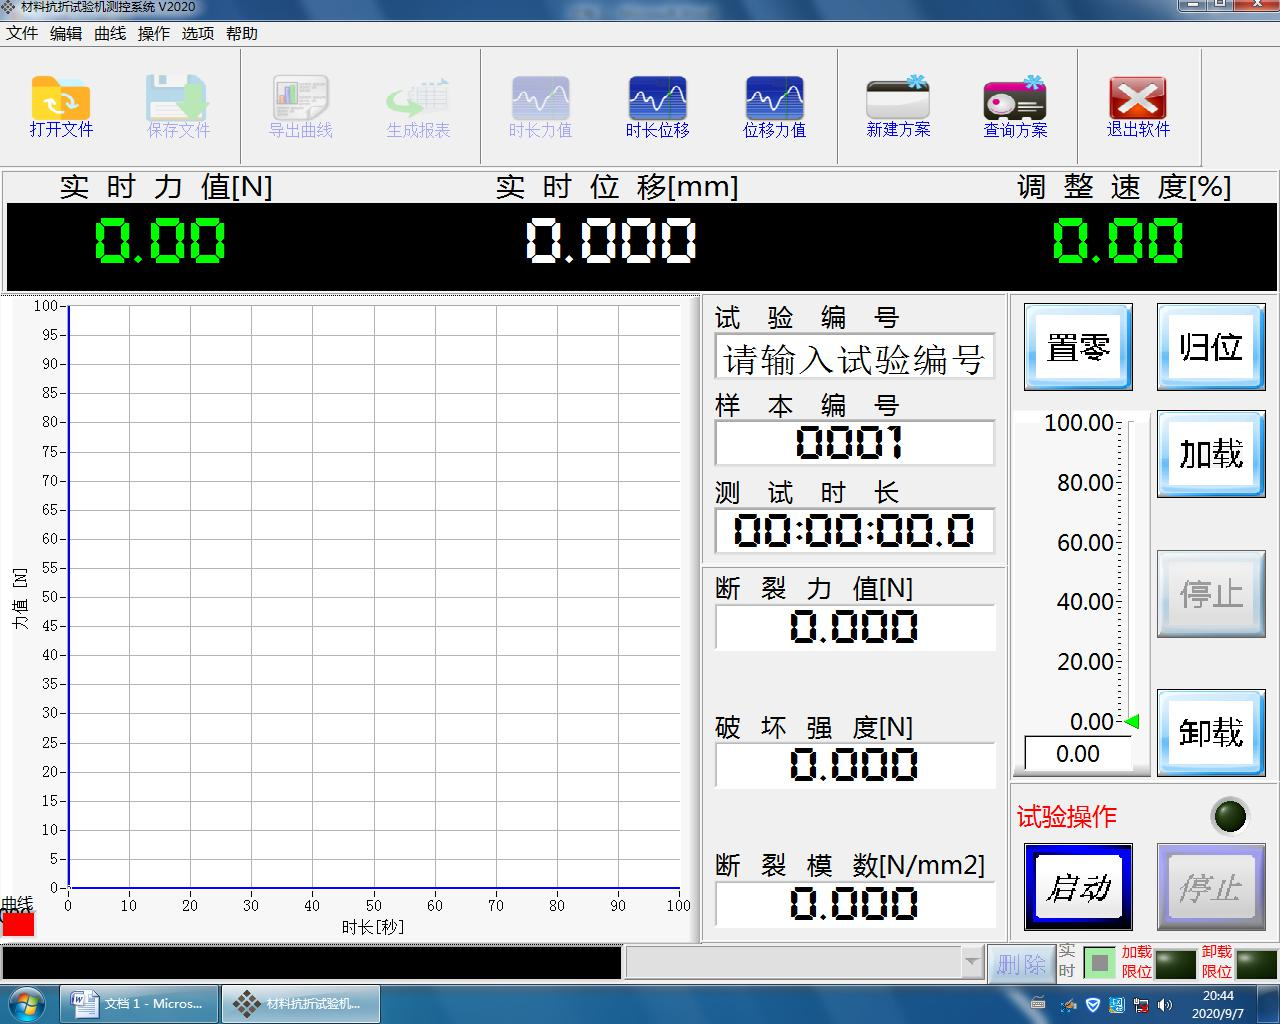Click the red 曲线 curve legend swatch

pyautogui.click(x=18, y=924)
